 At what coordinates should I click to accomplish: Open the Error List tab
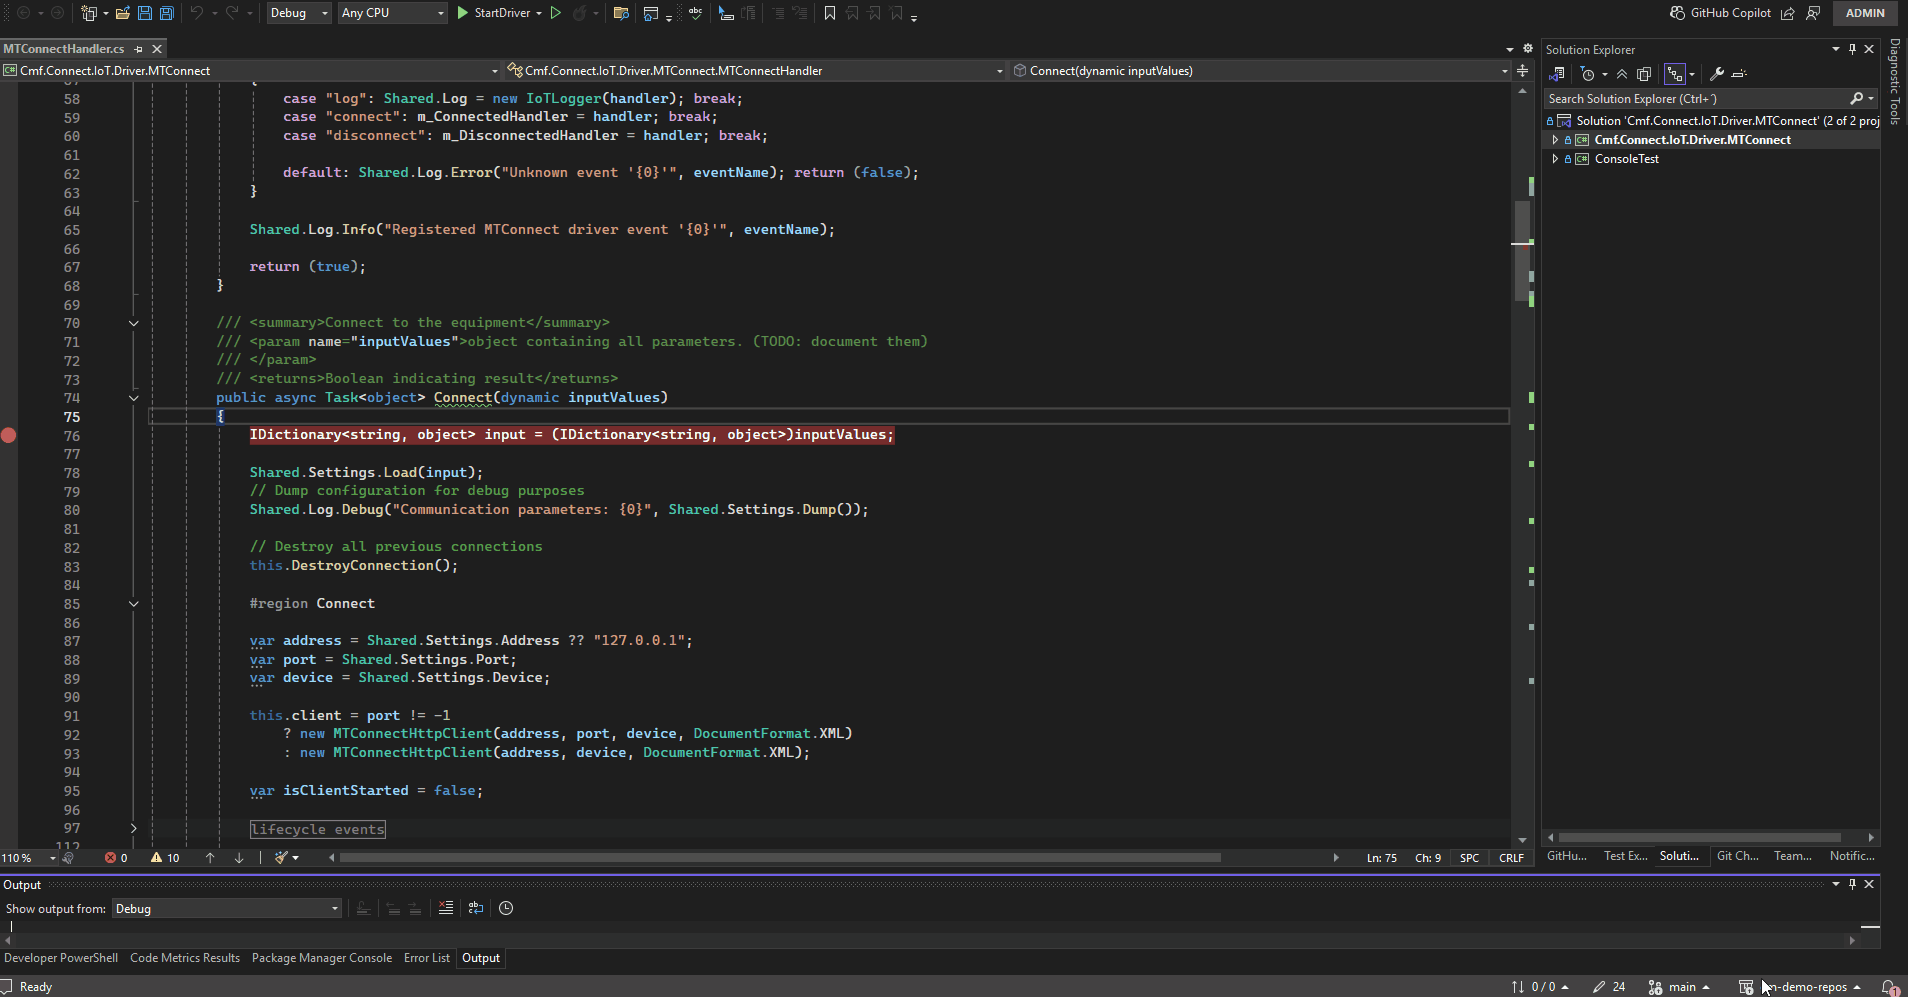(x=427, y=958)
